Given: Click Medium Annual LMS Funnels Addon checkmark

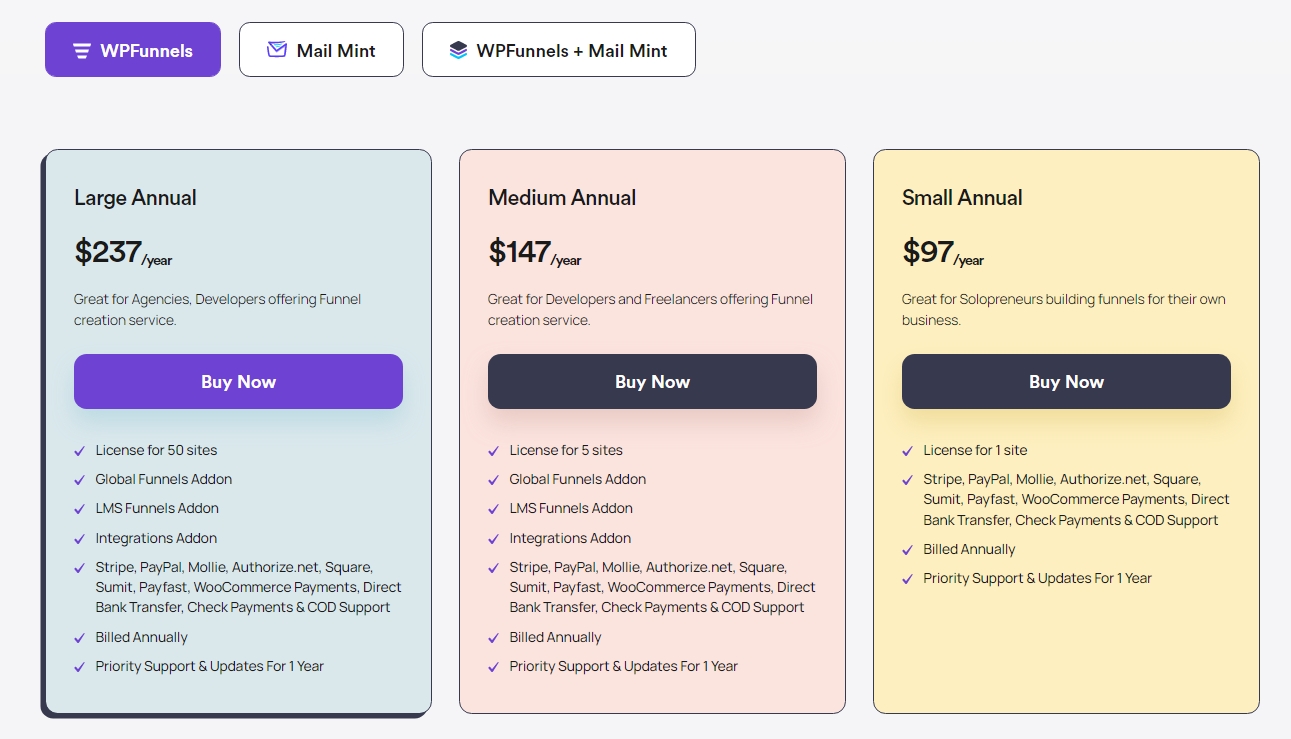Looking at the screenshot, I should click(494, 509).
